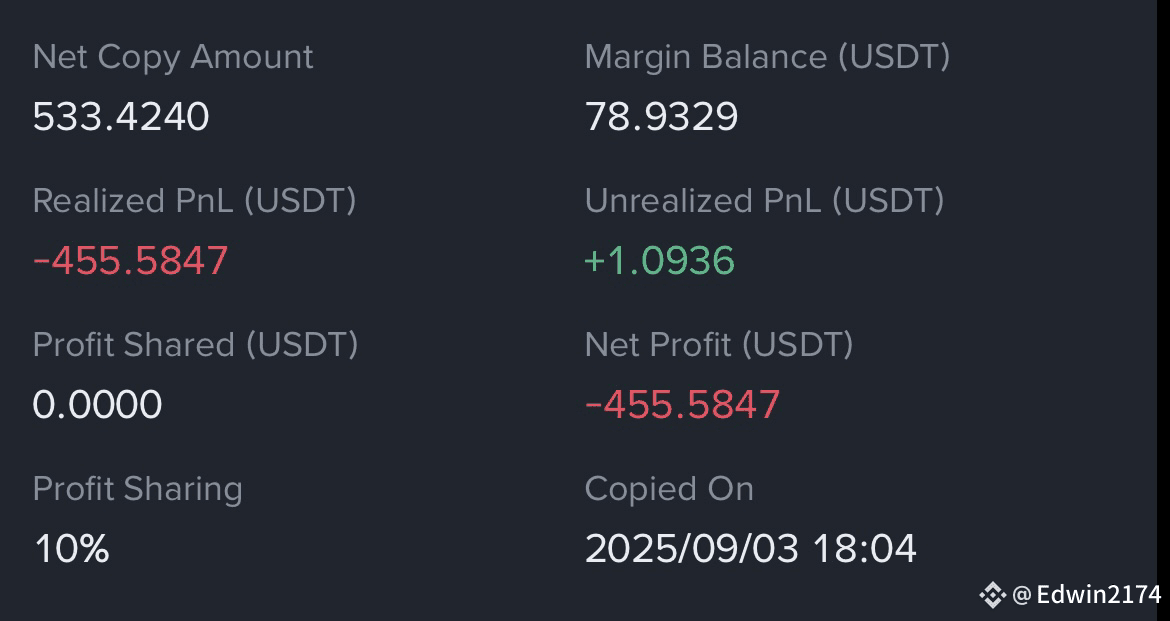Viewport: 1170px width, 621px height.
Task: Select the Margin Balance (USDT) label
Action: 767,57
